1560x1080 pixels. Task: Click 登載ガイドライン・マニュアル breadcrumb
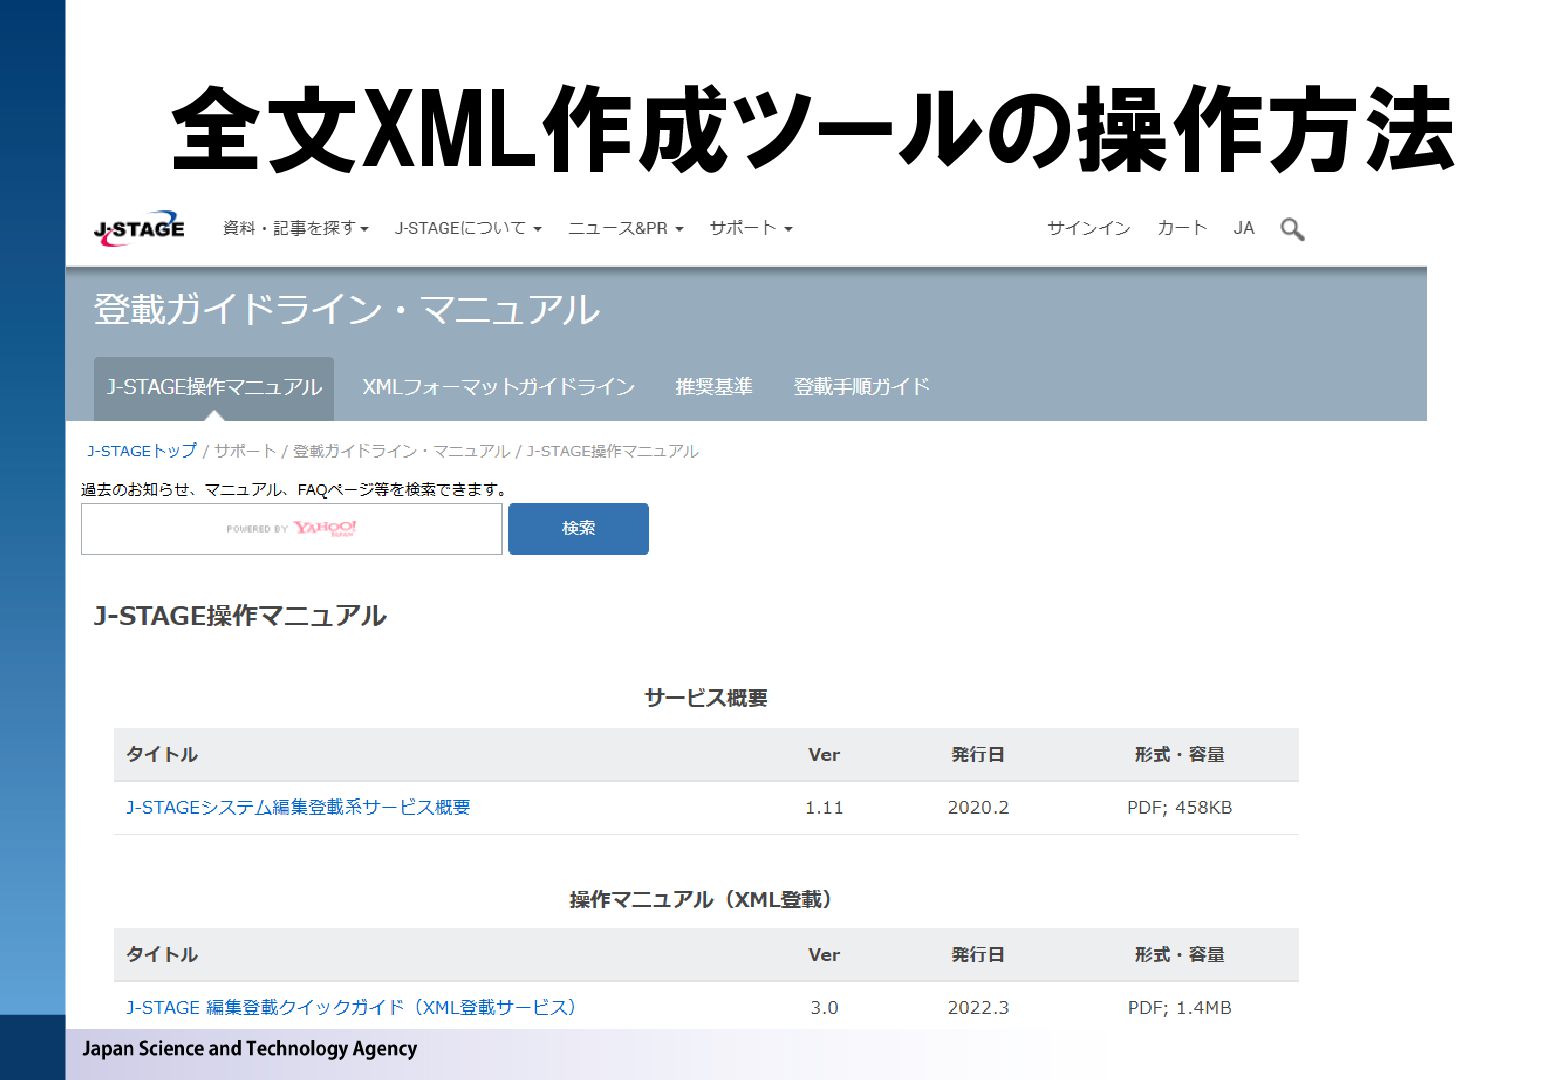tap(401, 451)
